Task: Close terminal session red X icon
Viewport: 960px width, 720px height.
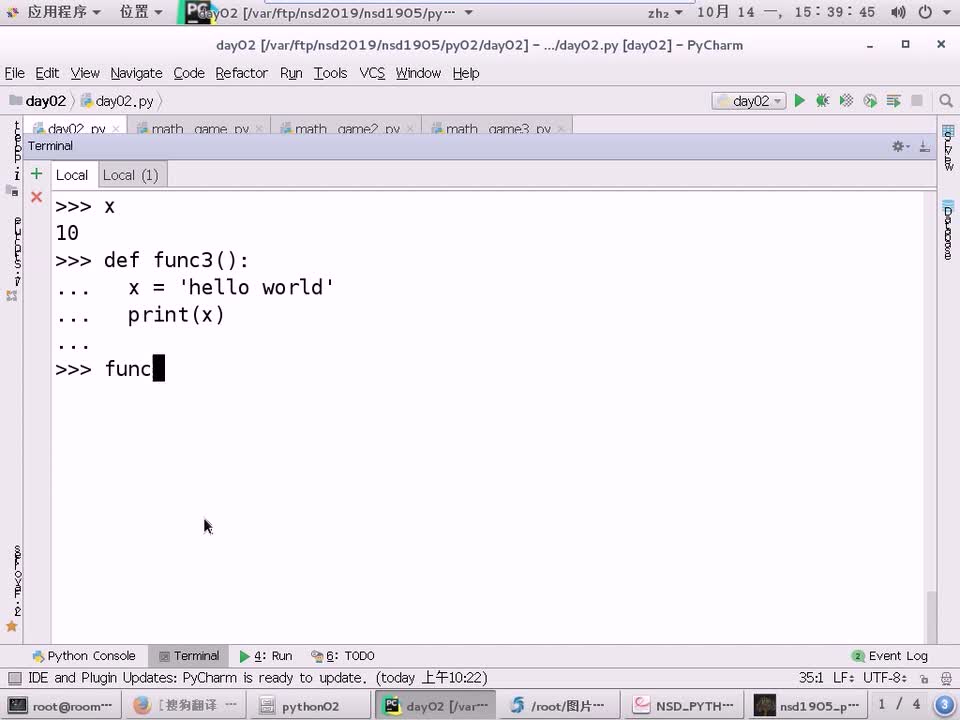Action: coord(37,197)
